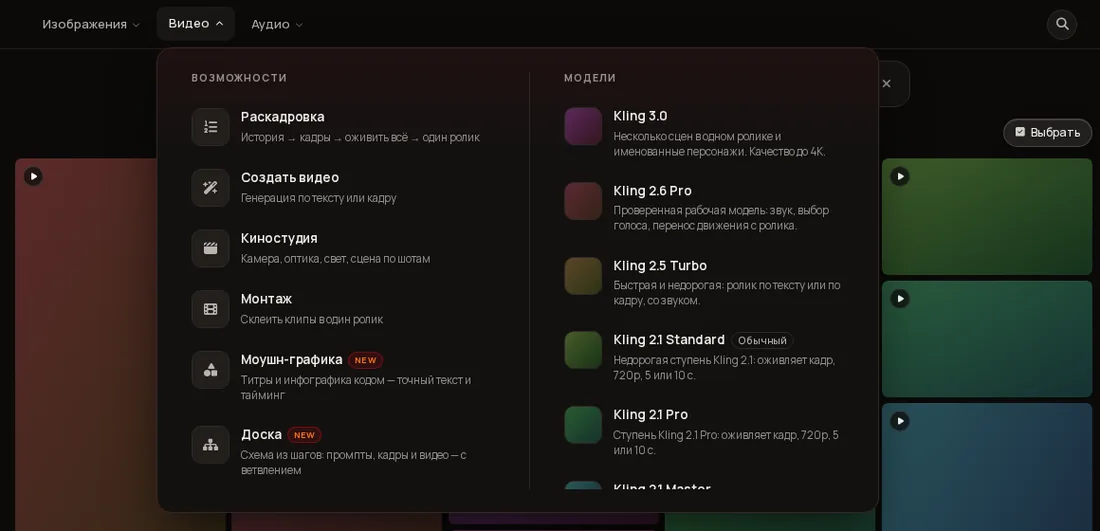Click text 'Склеить клипы в один ролик'
This screenshot has height=531, width=1100.
click(x=311, y=319)
